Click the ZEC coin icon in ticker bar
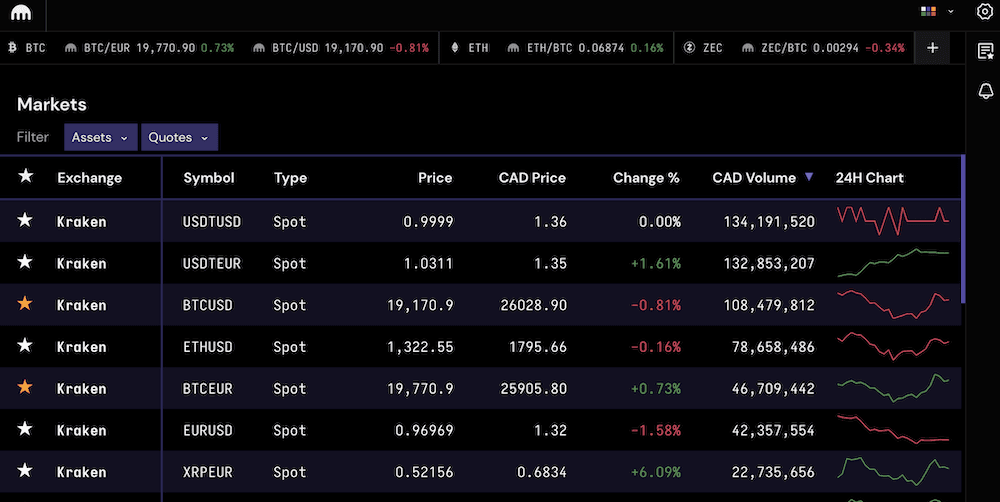 tap(690, 48)
